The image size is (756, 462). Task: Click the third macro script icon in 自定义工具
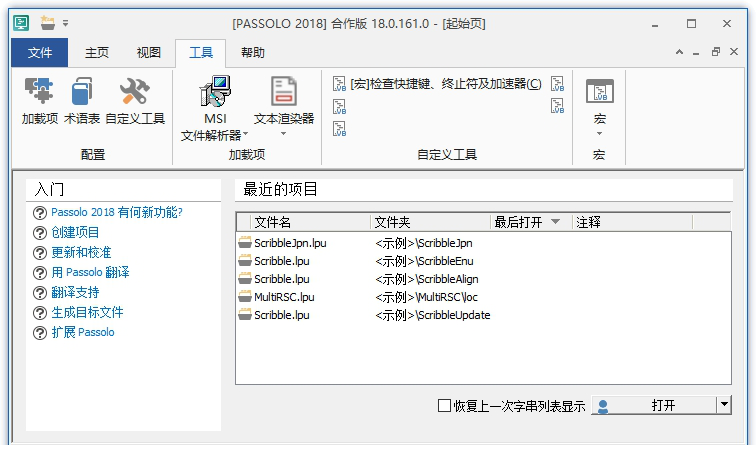pos(339,129)
